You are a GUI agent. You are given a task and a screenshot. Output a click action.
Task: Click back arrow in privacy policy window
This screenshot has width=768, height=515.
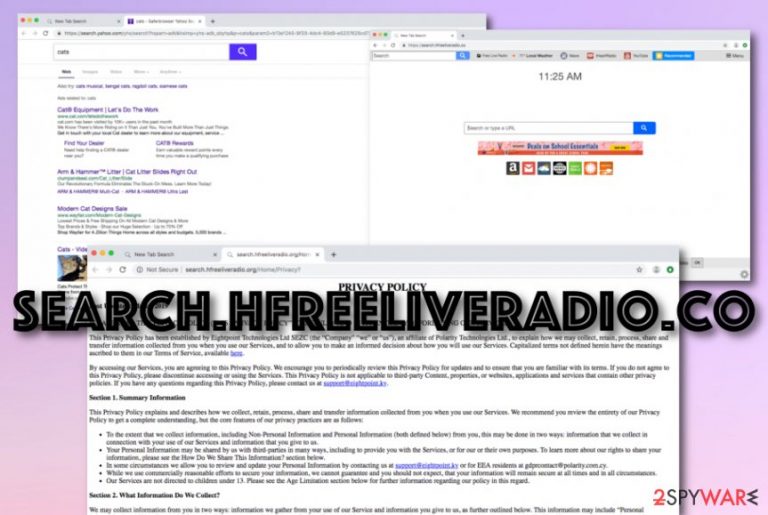(x=96, y=270)
